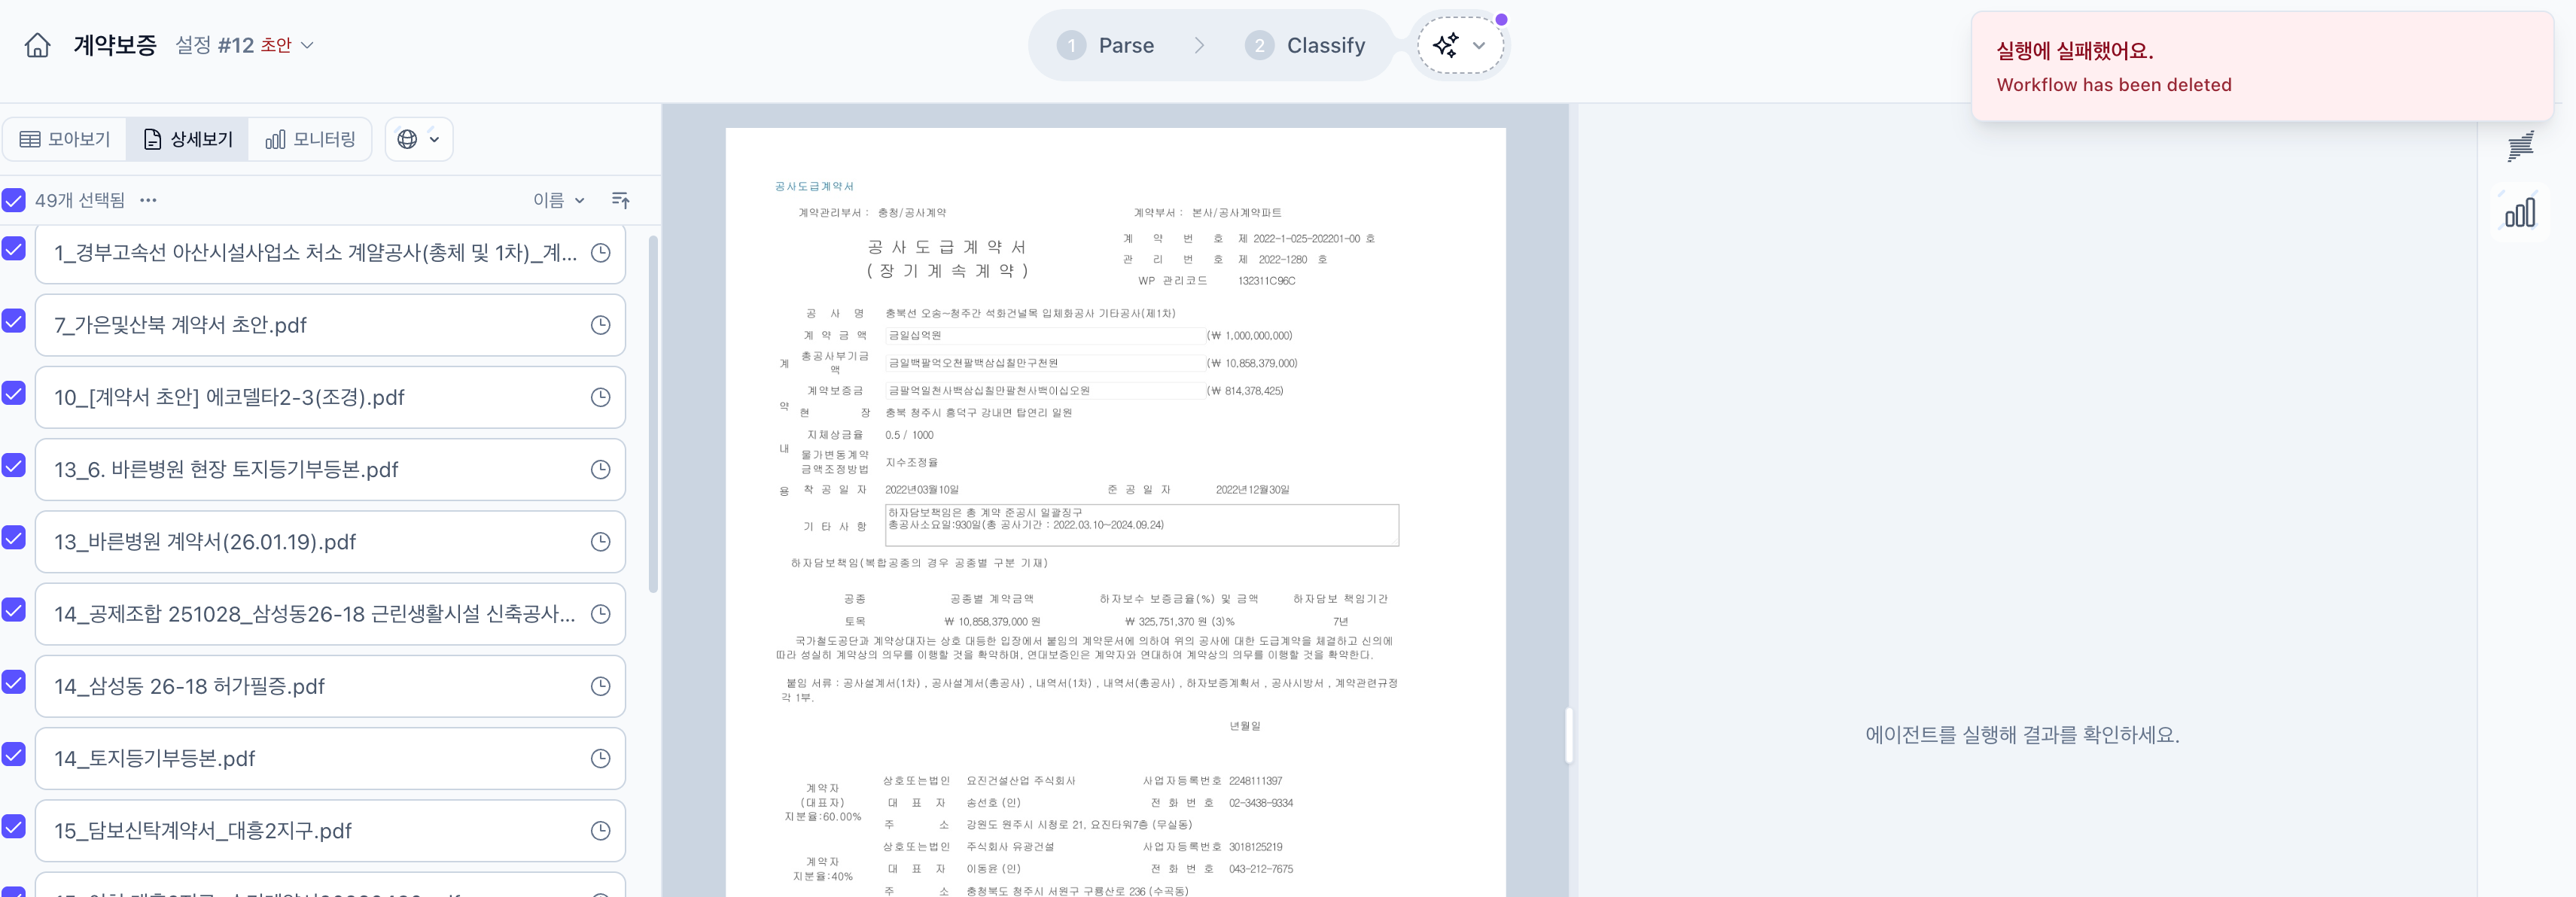Switch to the 상세보기 tab

pyautogui.click(x=188, y=139)
